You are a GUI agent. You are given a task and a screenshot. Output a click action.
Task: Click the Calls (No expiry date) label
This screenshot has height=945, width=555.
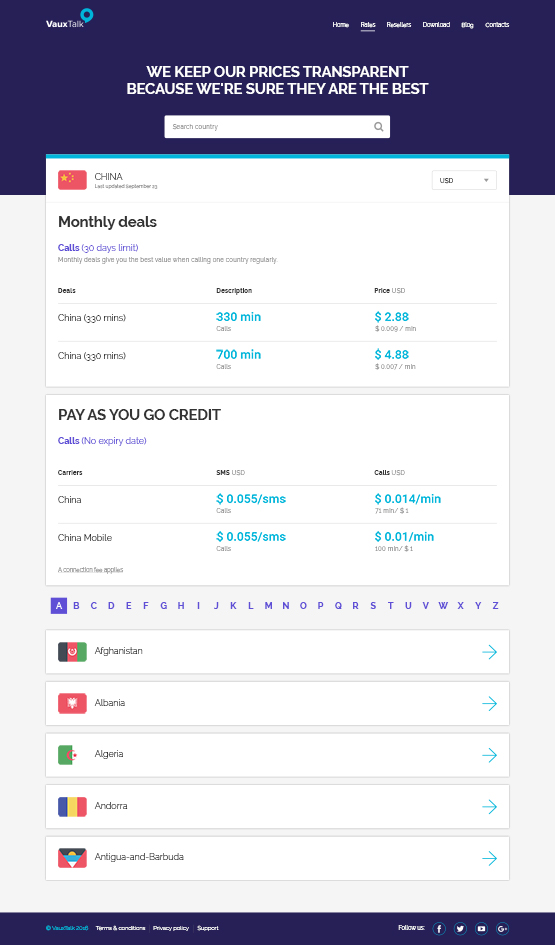(102, 441)
